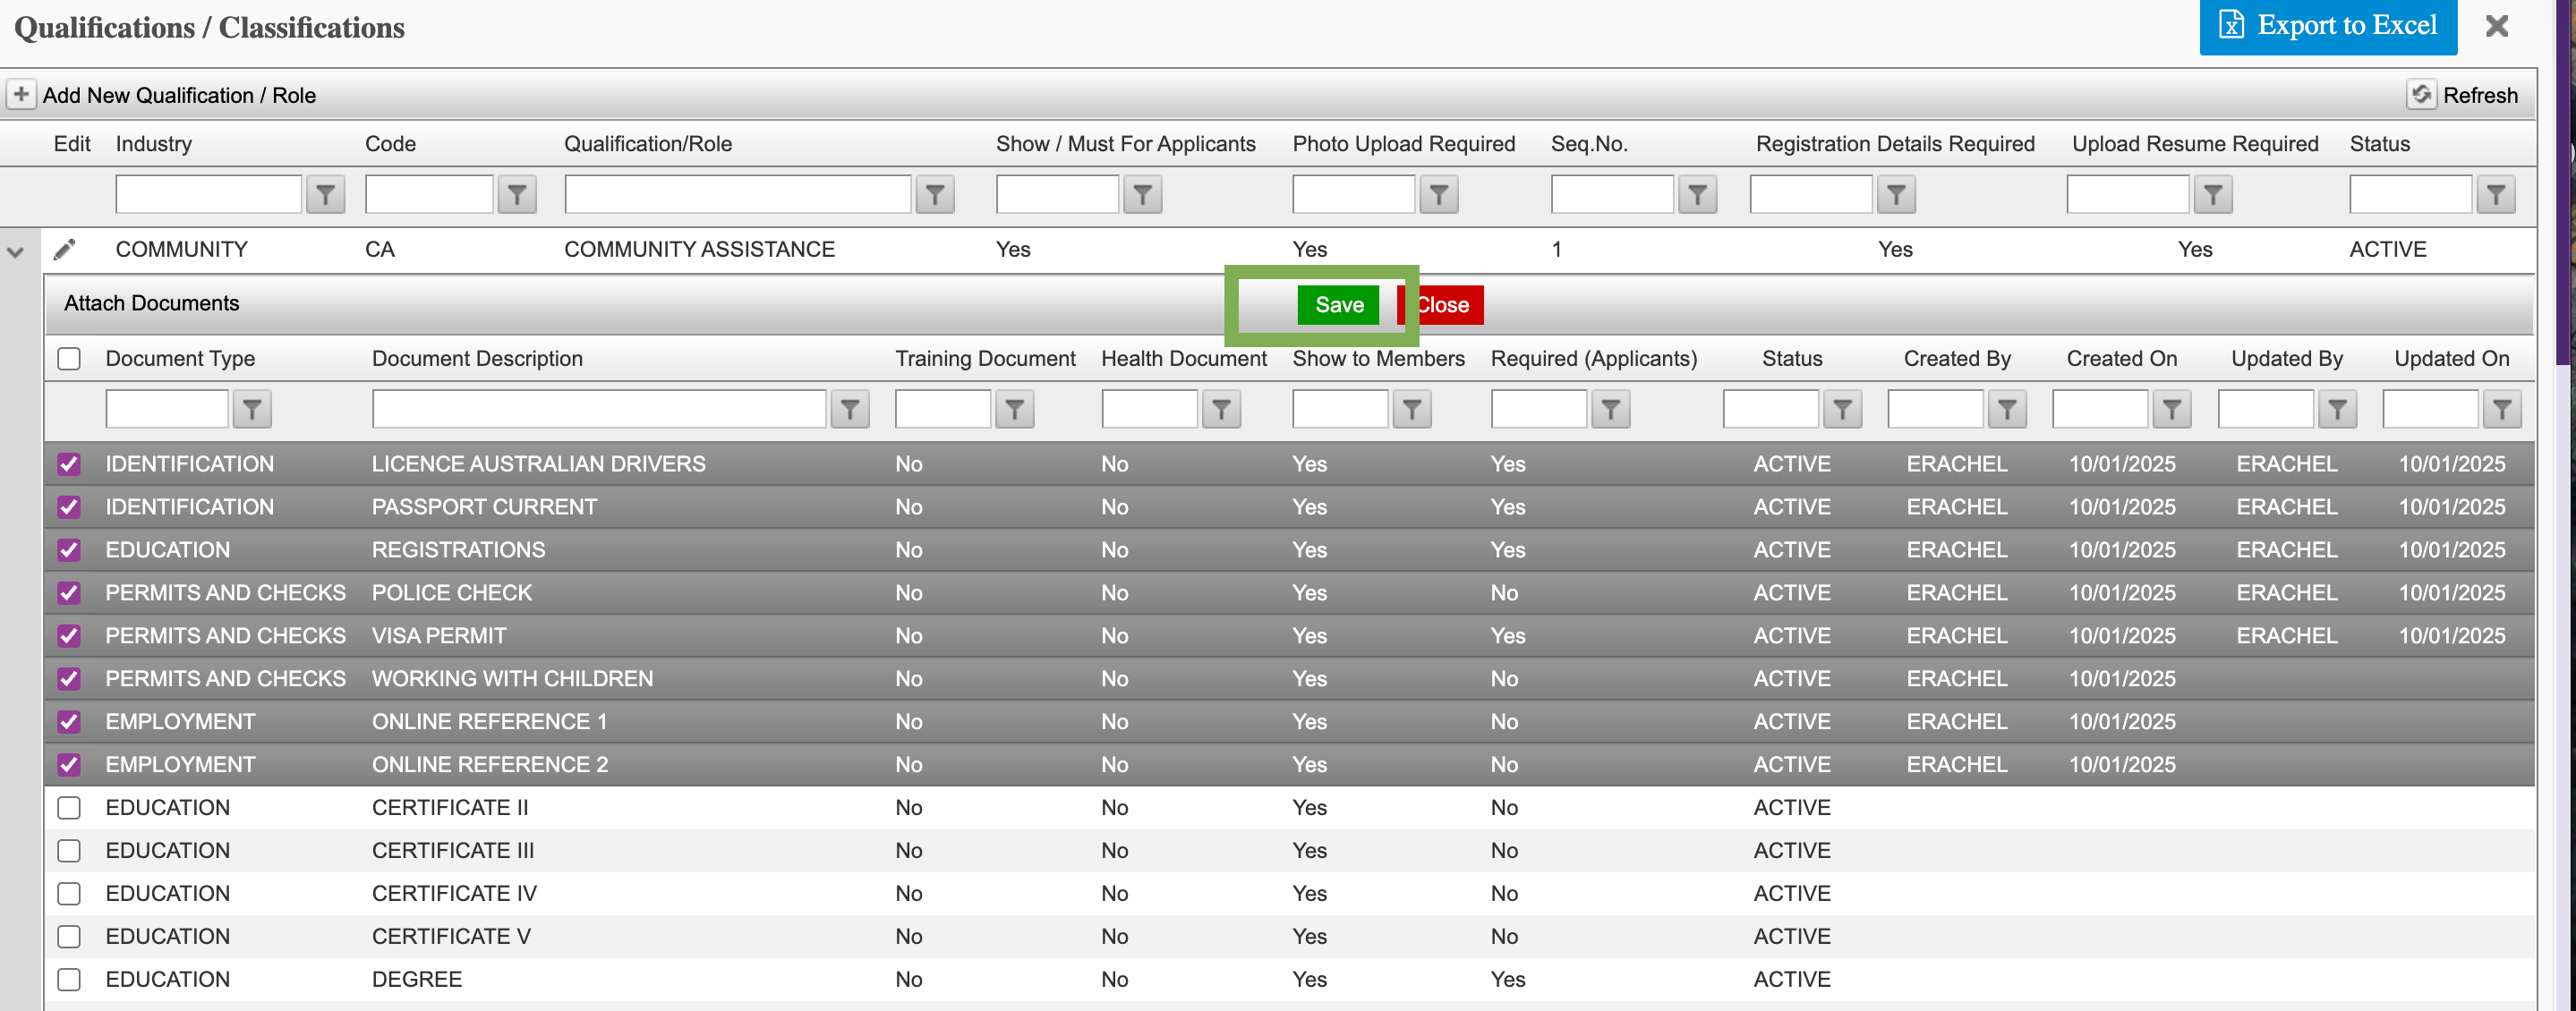This screenshot has height=1011, width=2576.
Task: Toggle select-all documents header checkbox
Action: point(69,358)
